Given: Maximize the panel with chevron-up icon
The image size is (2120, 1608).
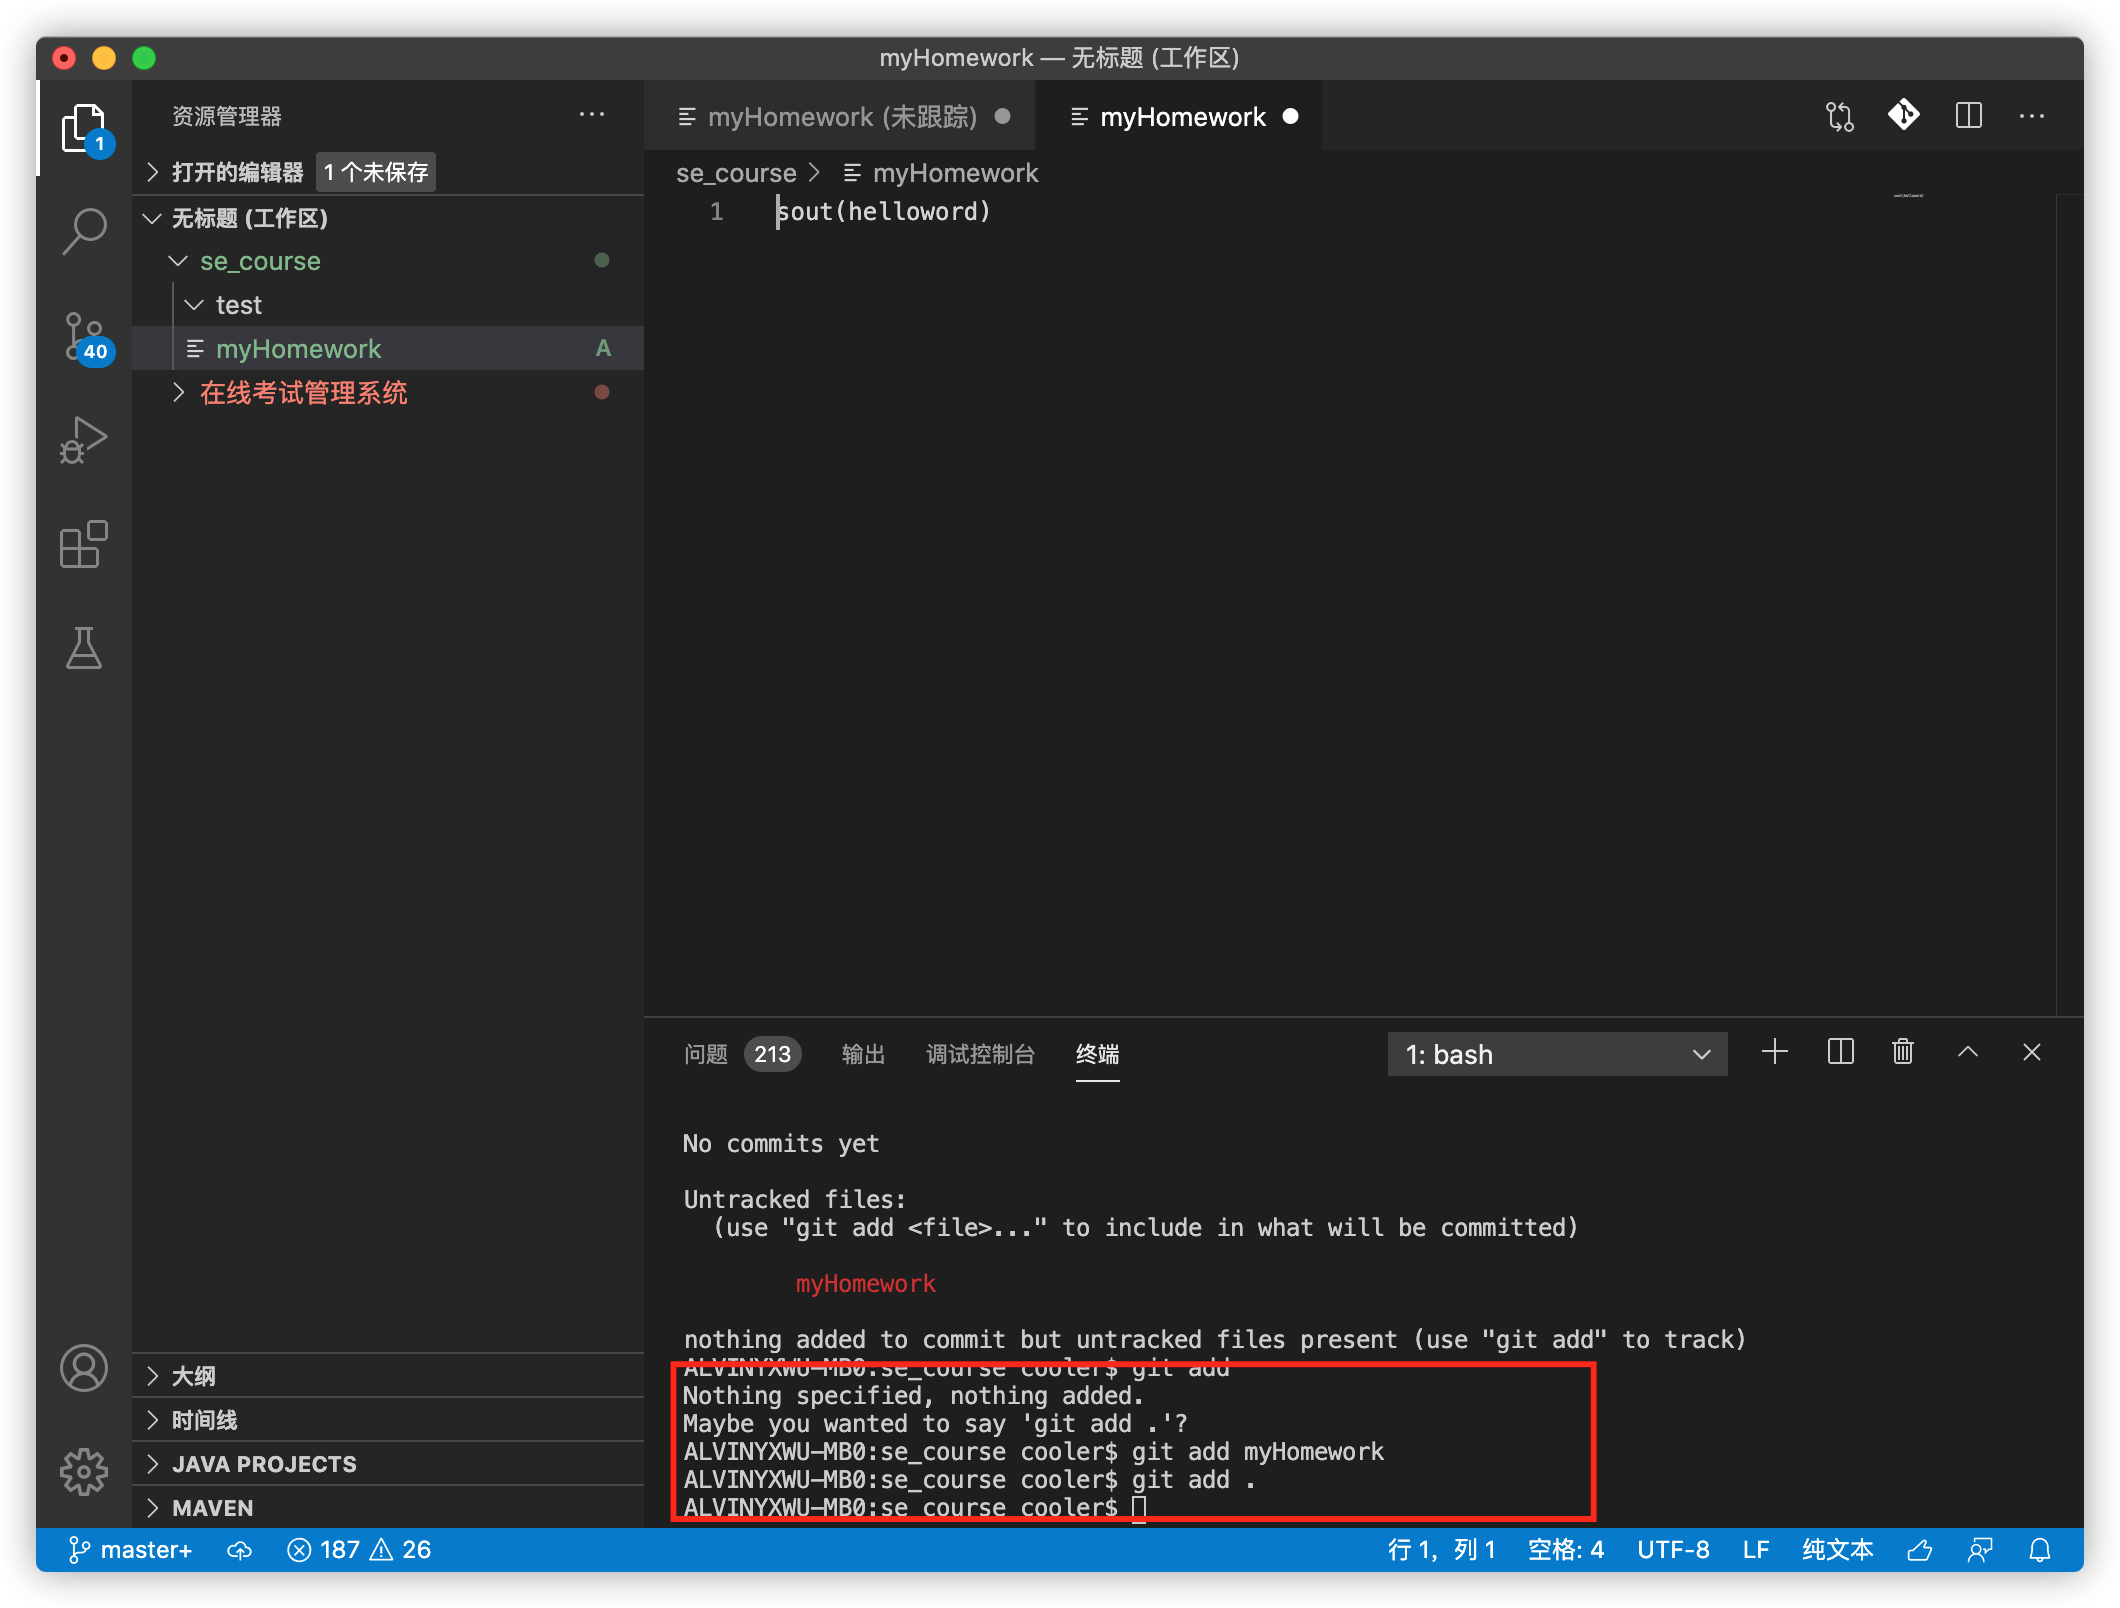Looking at the screenshot, I should [1967, 1052].
